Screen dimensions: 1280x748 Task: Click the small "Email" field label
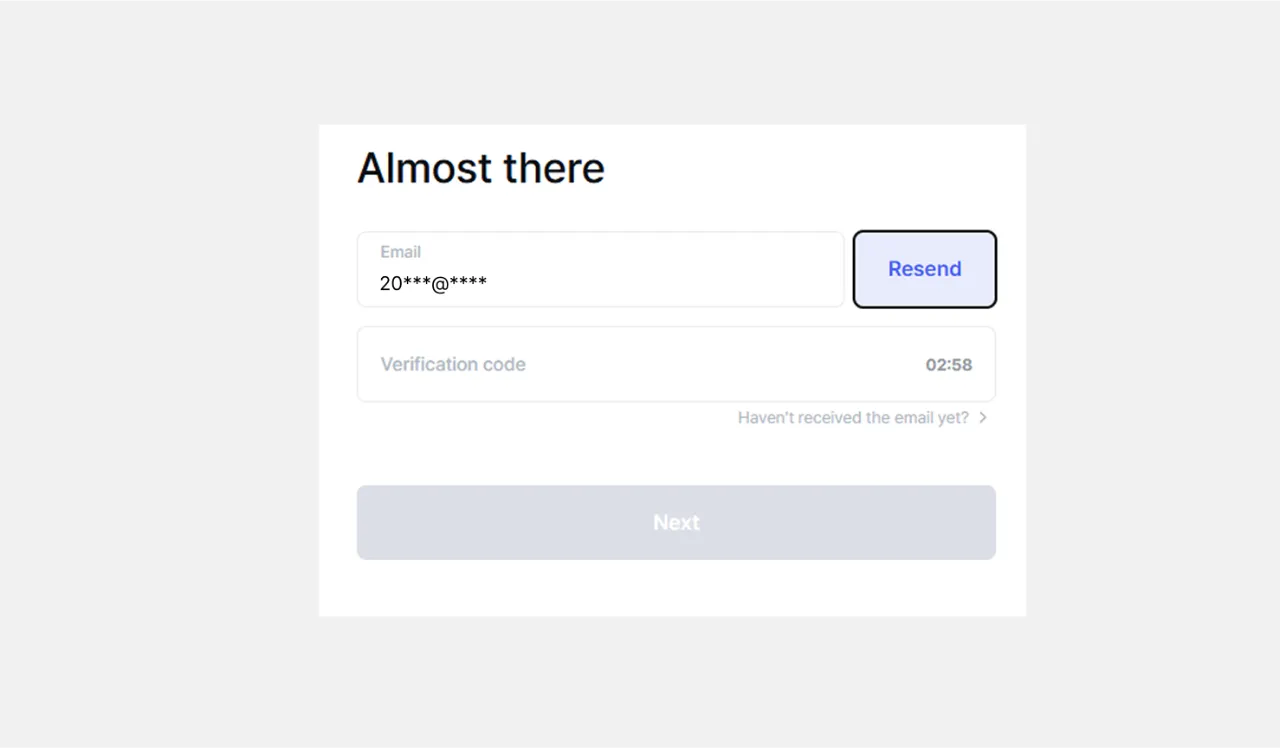pos(400,252)
